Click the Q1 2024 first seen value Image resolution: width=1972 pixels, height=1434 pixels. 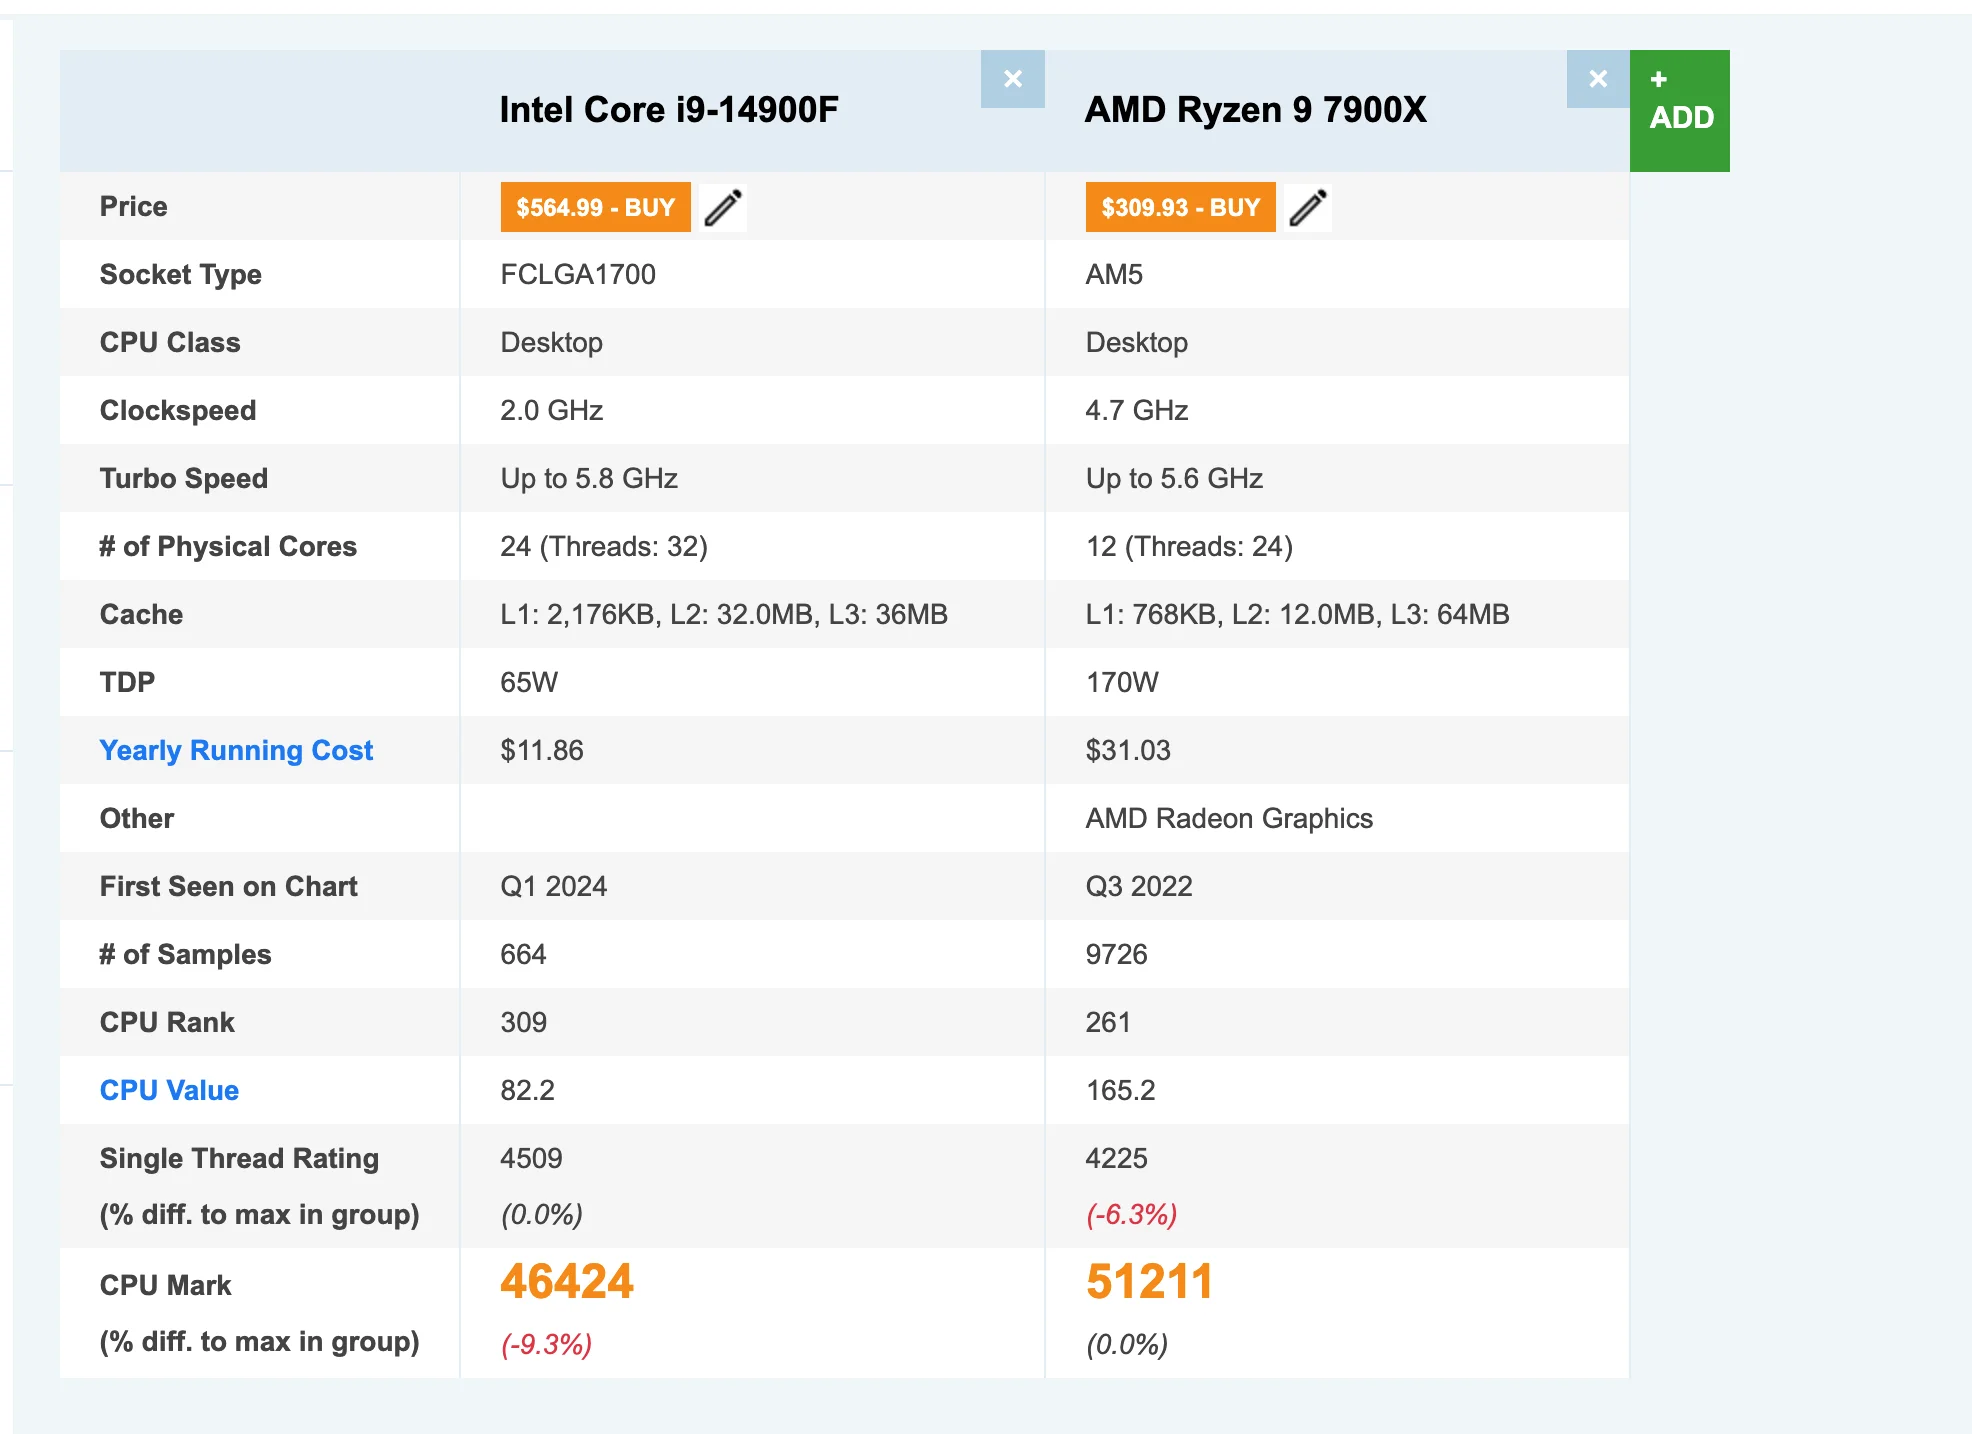tap(554, 886)
